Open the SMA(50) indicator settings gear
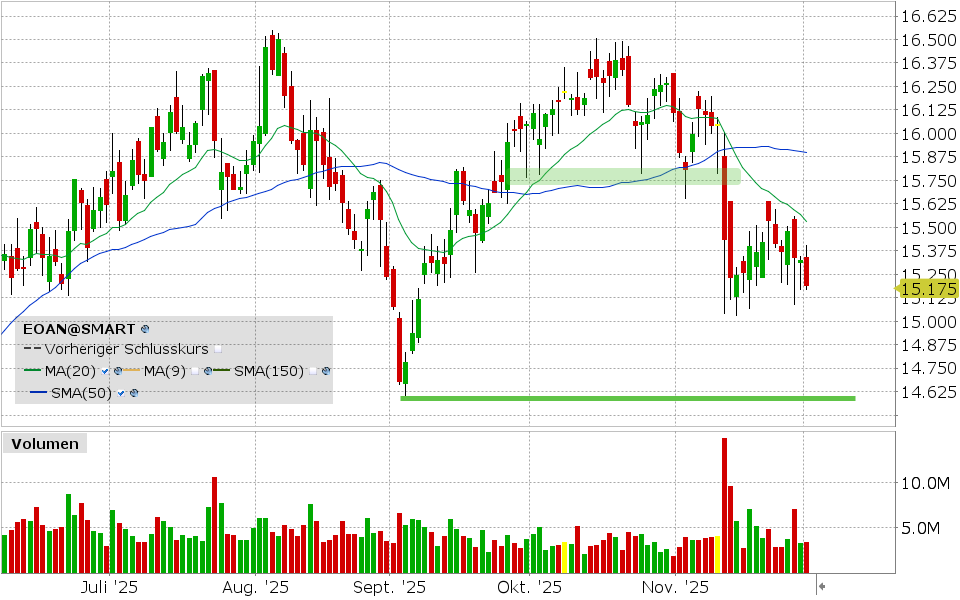The height and width of the screenshot is (600, 960). 134,392
